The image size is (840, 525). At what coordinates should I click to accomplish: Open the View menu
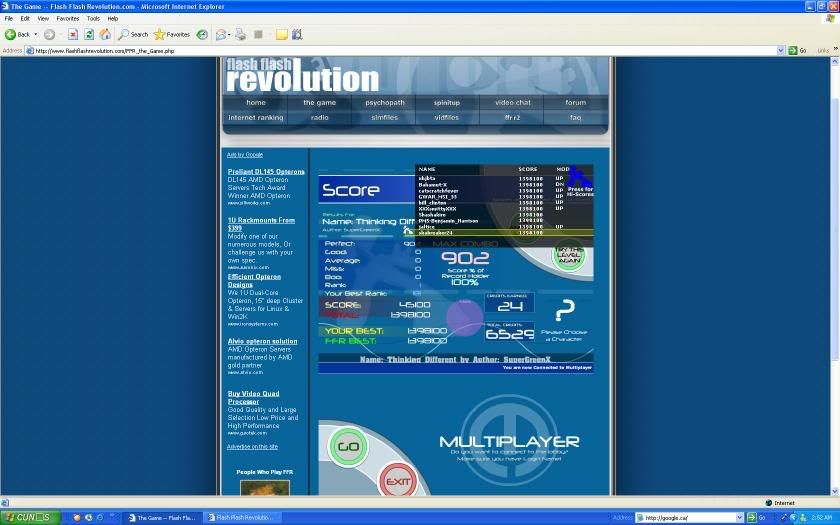(x=43, y=18)
